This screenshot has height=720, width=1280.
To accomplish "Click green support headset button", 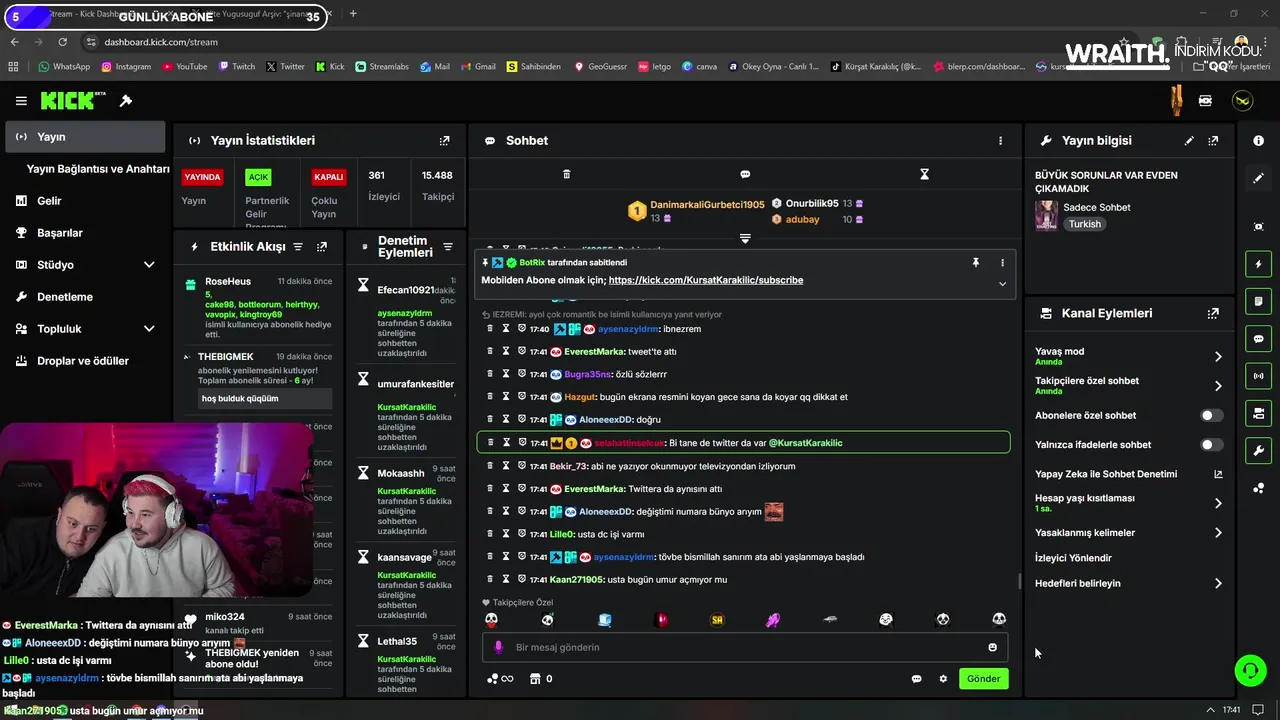I will point(1250,670).
